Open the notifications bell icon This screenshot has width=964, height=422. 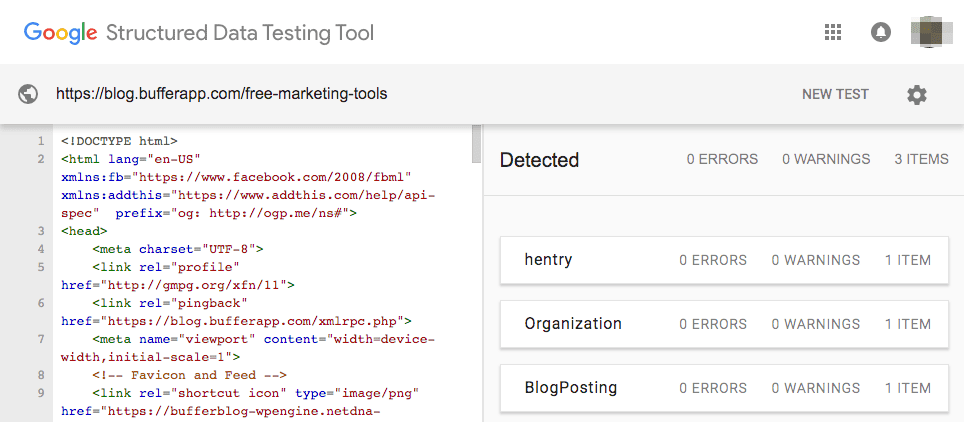click(881, 33)
